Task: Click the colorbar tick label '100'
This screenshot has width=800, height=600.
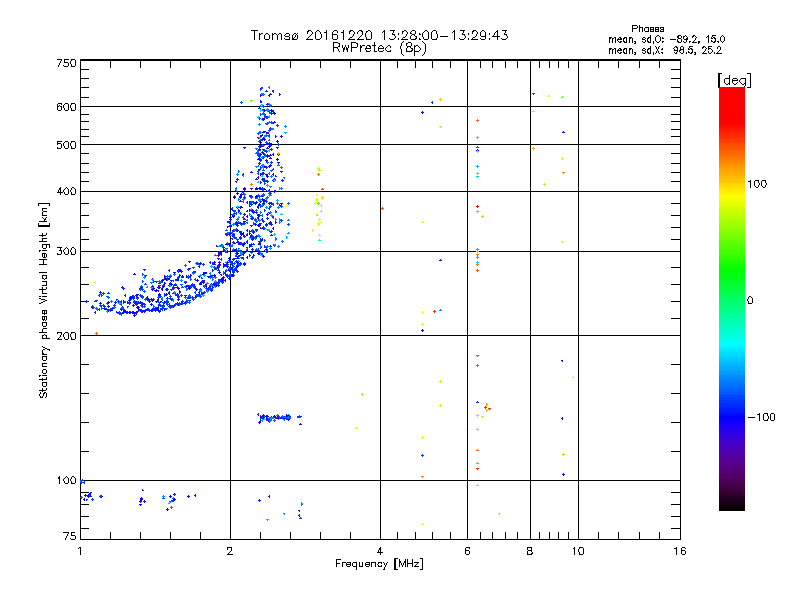Action: pos(757,184)
